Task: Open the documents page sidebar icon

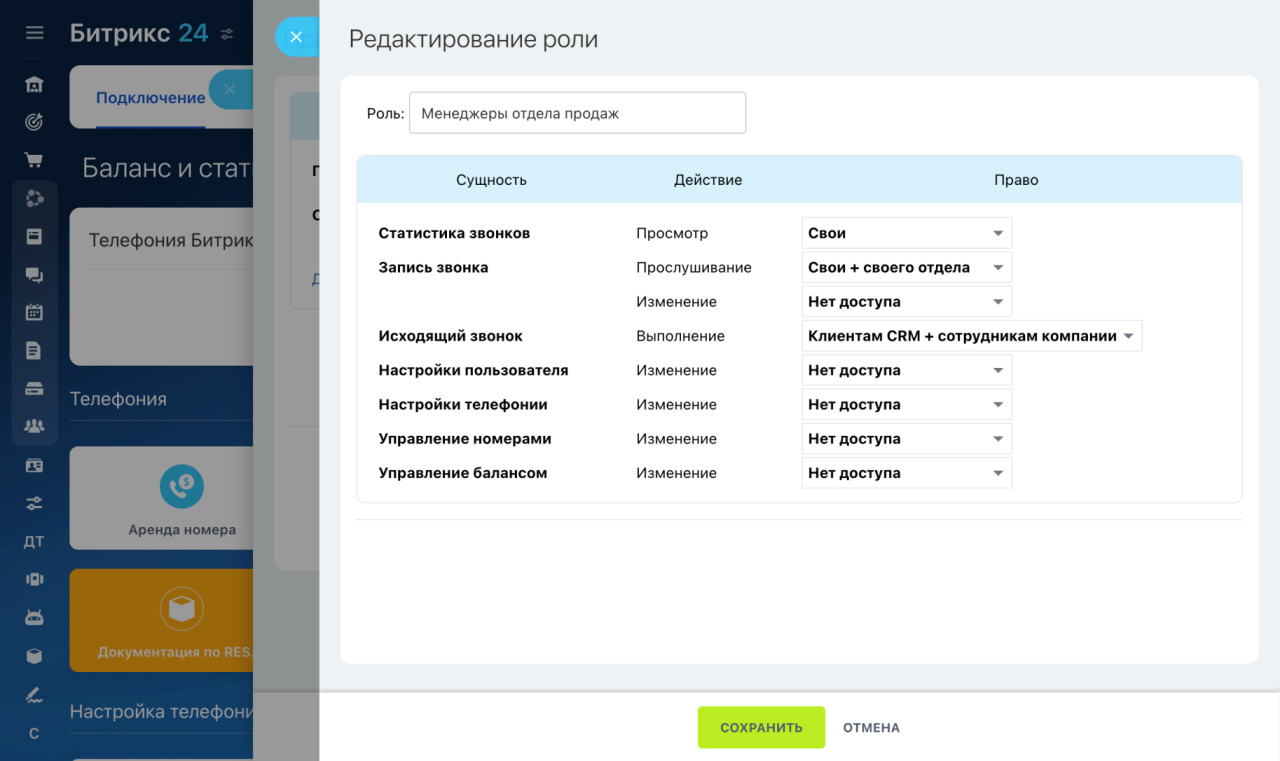Action: pos(34,351)
